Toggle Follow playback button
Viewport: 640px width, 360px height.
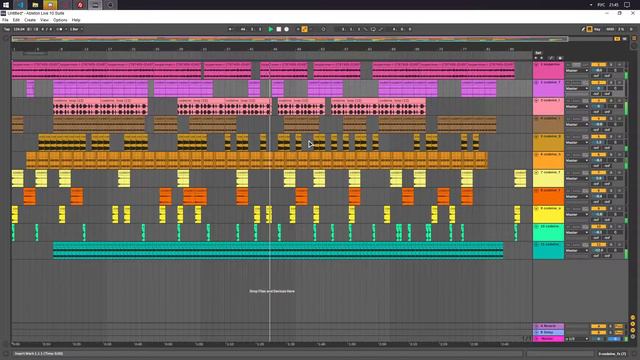230,29
